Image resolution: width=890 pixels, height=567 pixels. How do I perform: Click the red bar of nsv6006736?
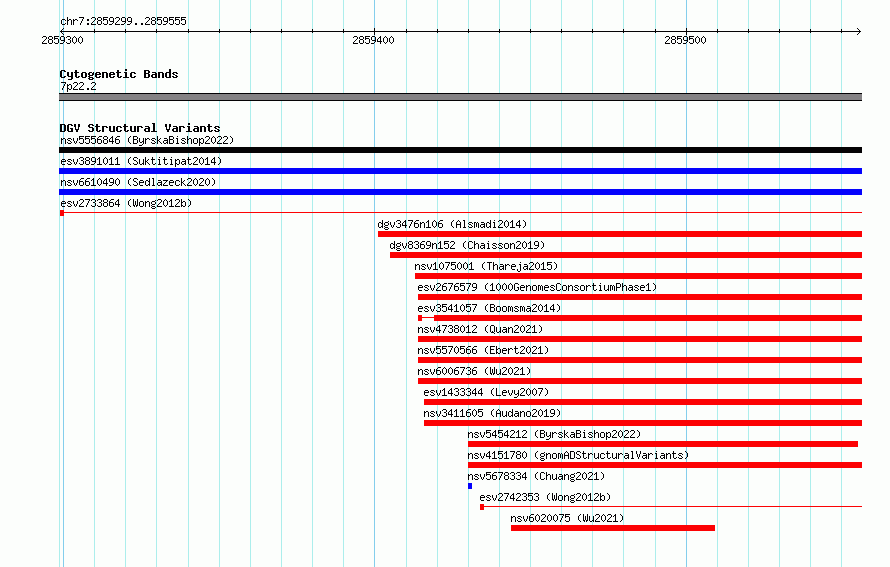point(640,381)
